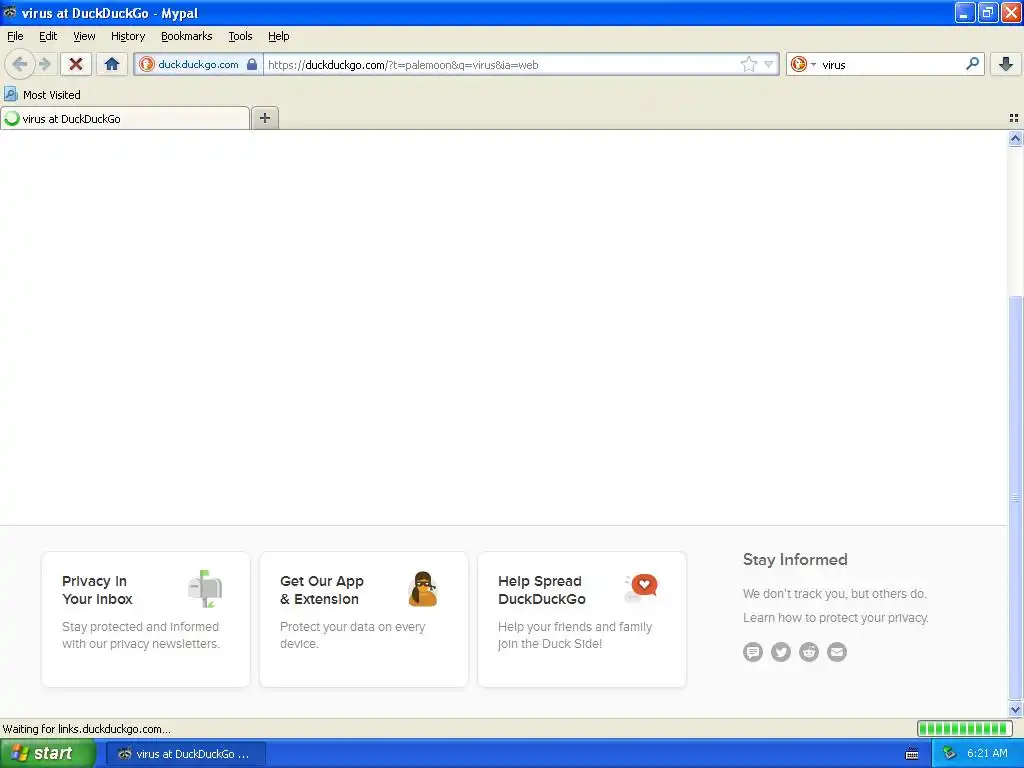1024x768 pixels.
Task: Open the 'Help Spread DuckDuckGo' card
Action: point(582,619)
